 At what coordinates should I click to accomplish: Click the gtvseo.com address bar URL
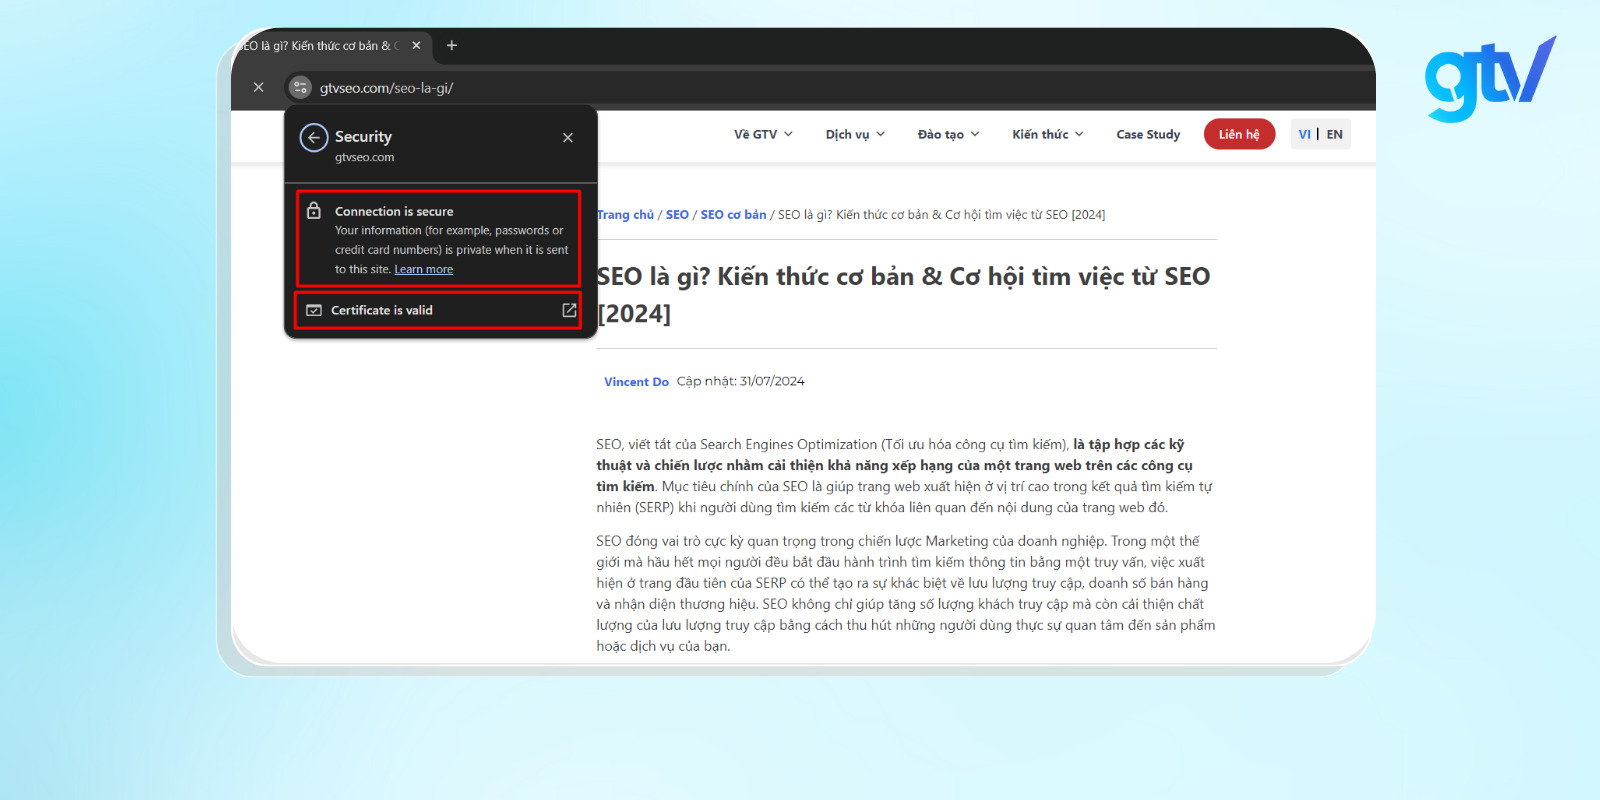(x=386, y=88)
